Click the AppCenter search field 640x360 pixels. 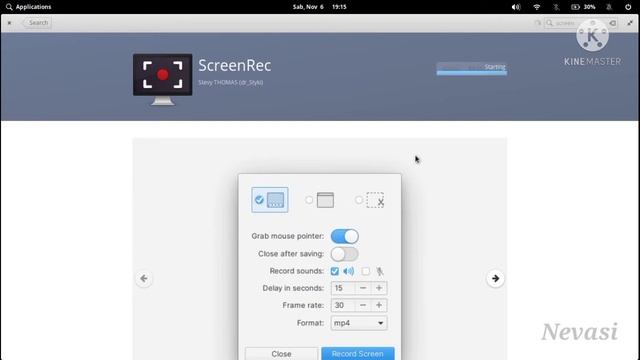click(x=581, y=23)
